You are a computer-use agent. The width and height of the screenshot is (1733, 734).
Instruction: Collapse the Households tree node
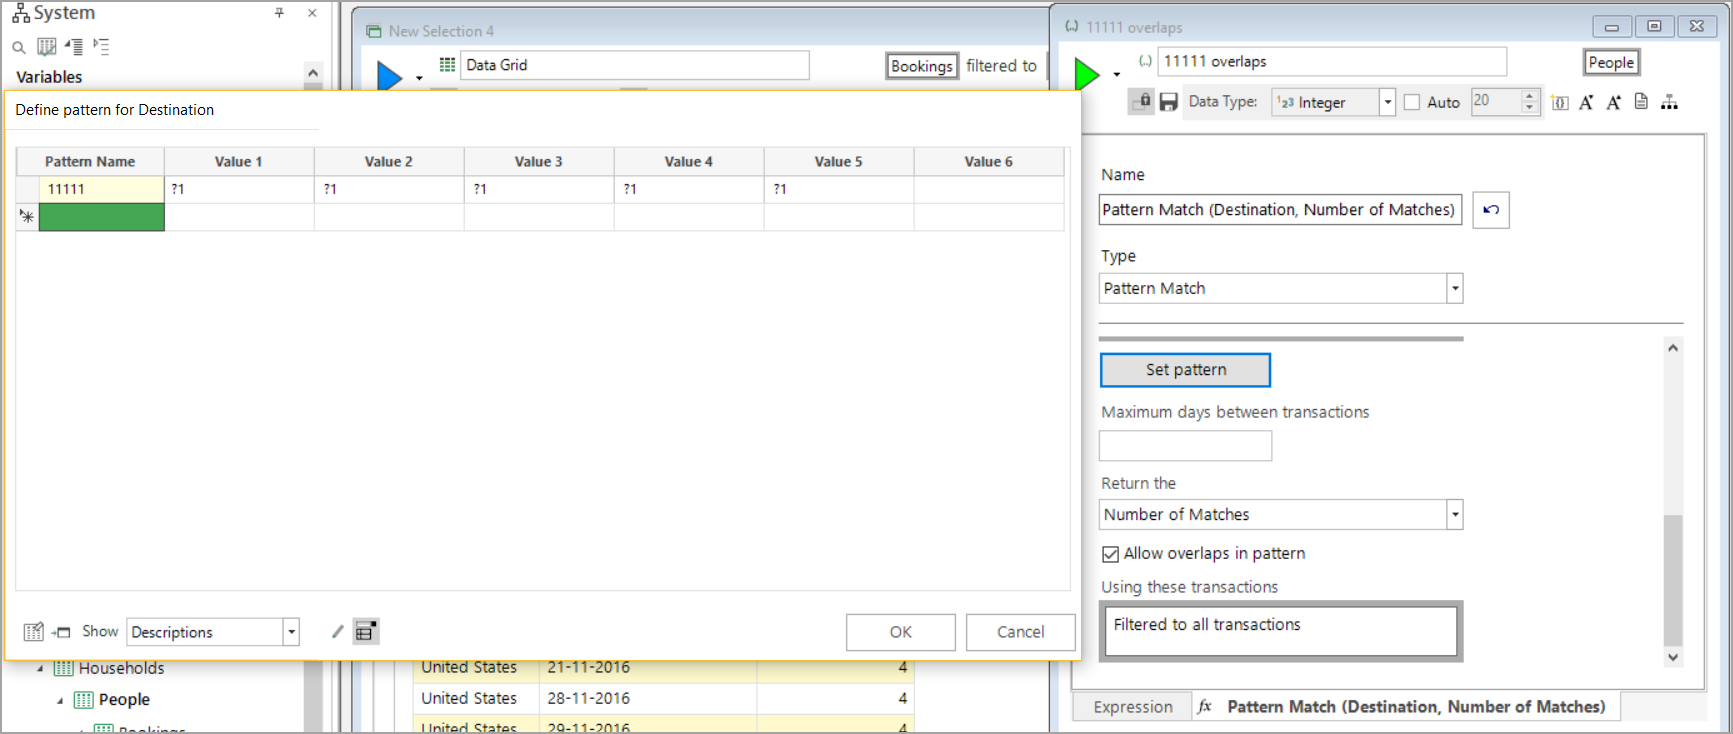[40, 669]
